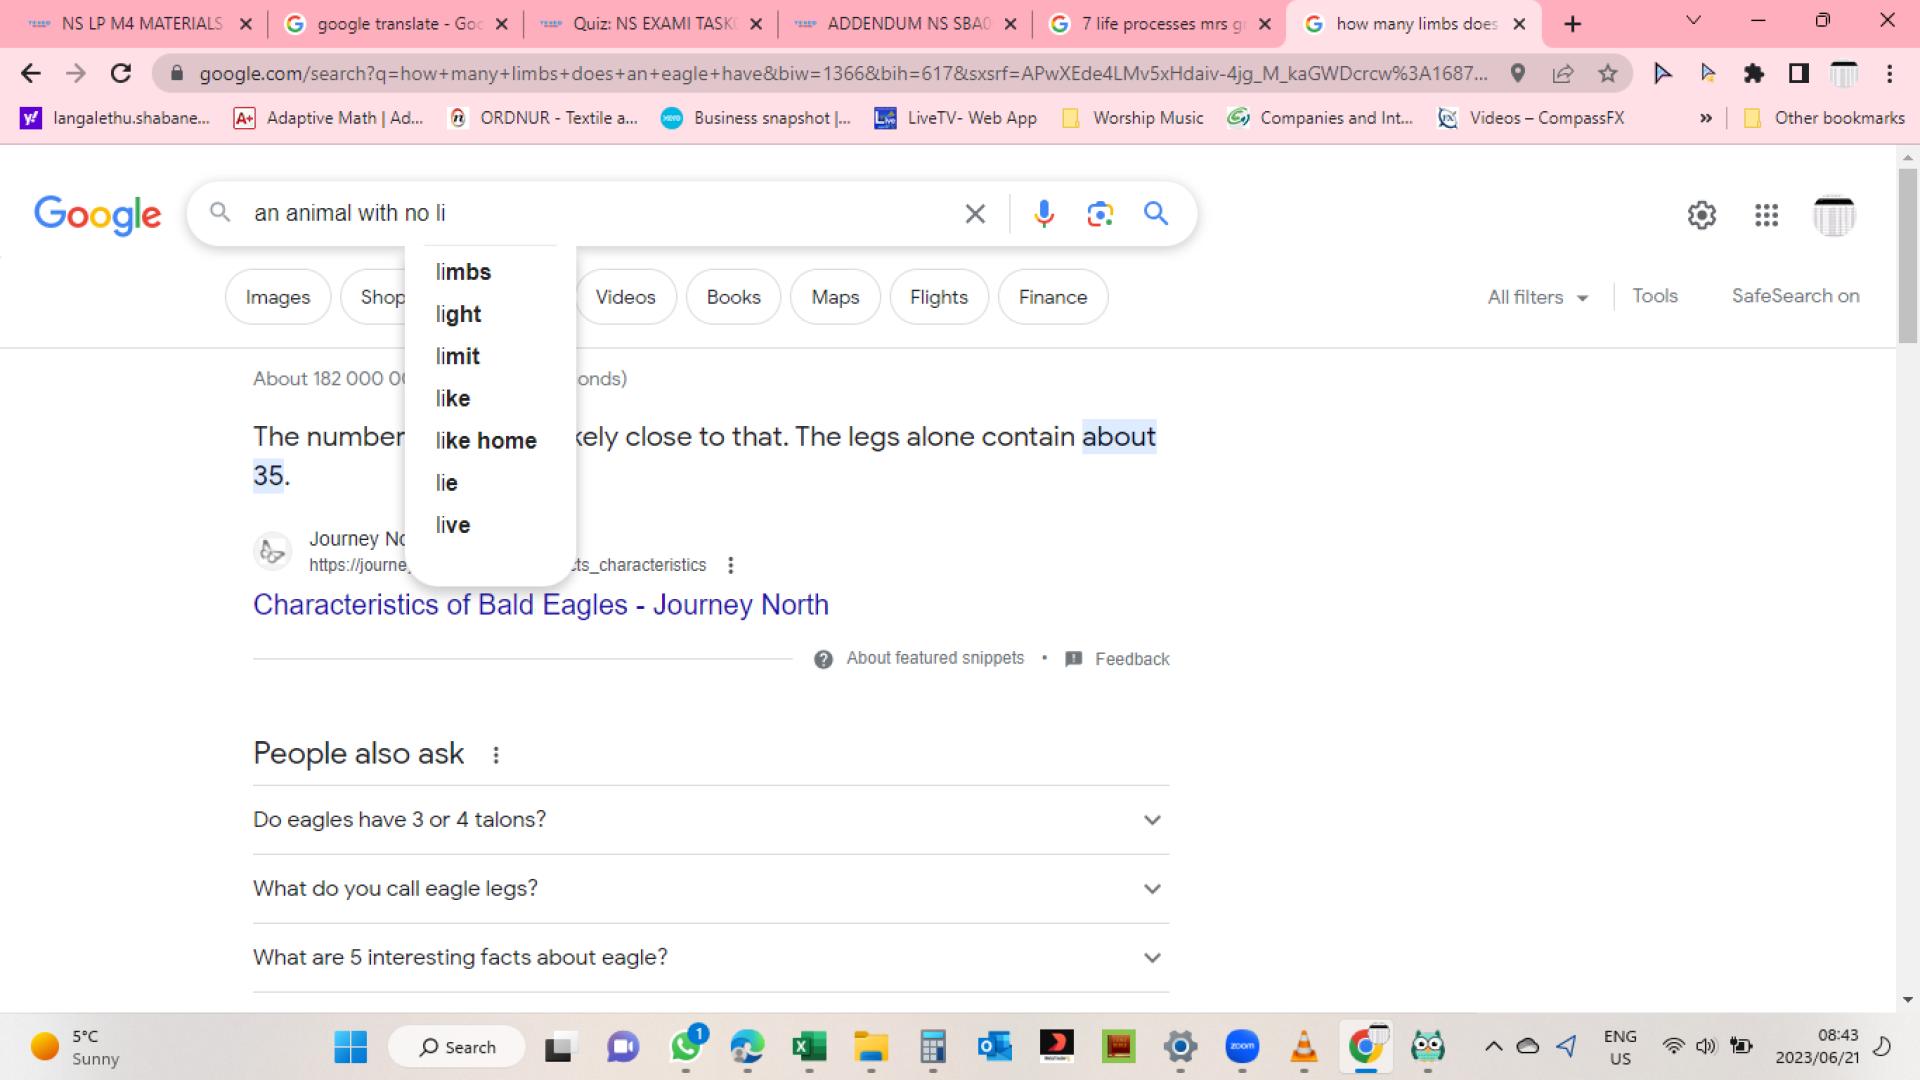Open more options for Journey North result
Image resolution: width=1920 pixels, height=1080 pixels.
tap(731, 565)
